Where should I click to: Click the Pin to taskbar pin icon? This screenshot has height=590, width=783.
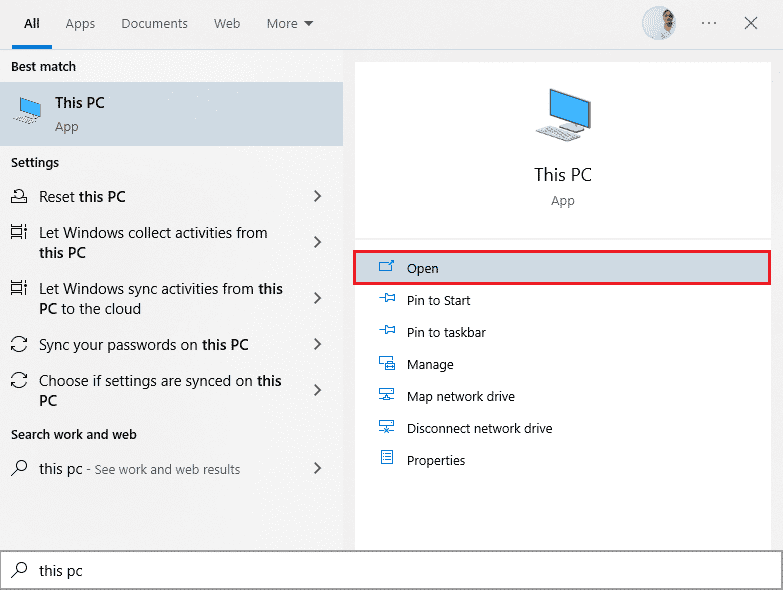click(x=387, y=330)
